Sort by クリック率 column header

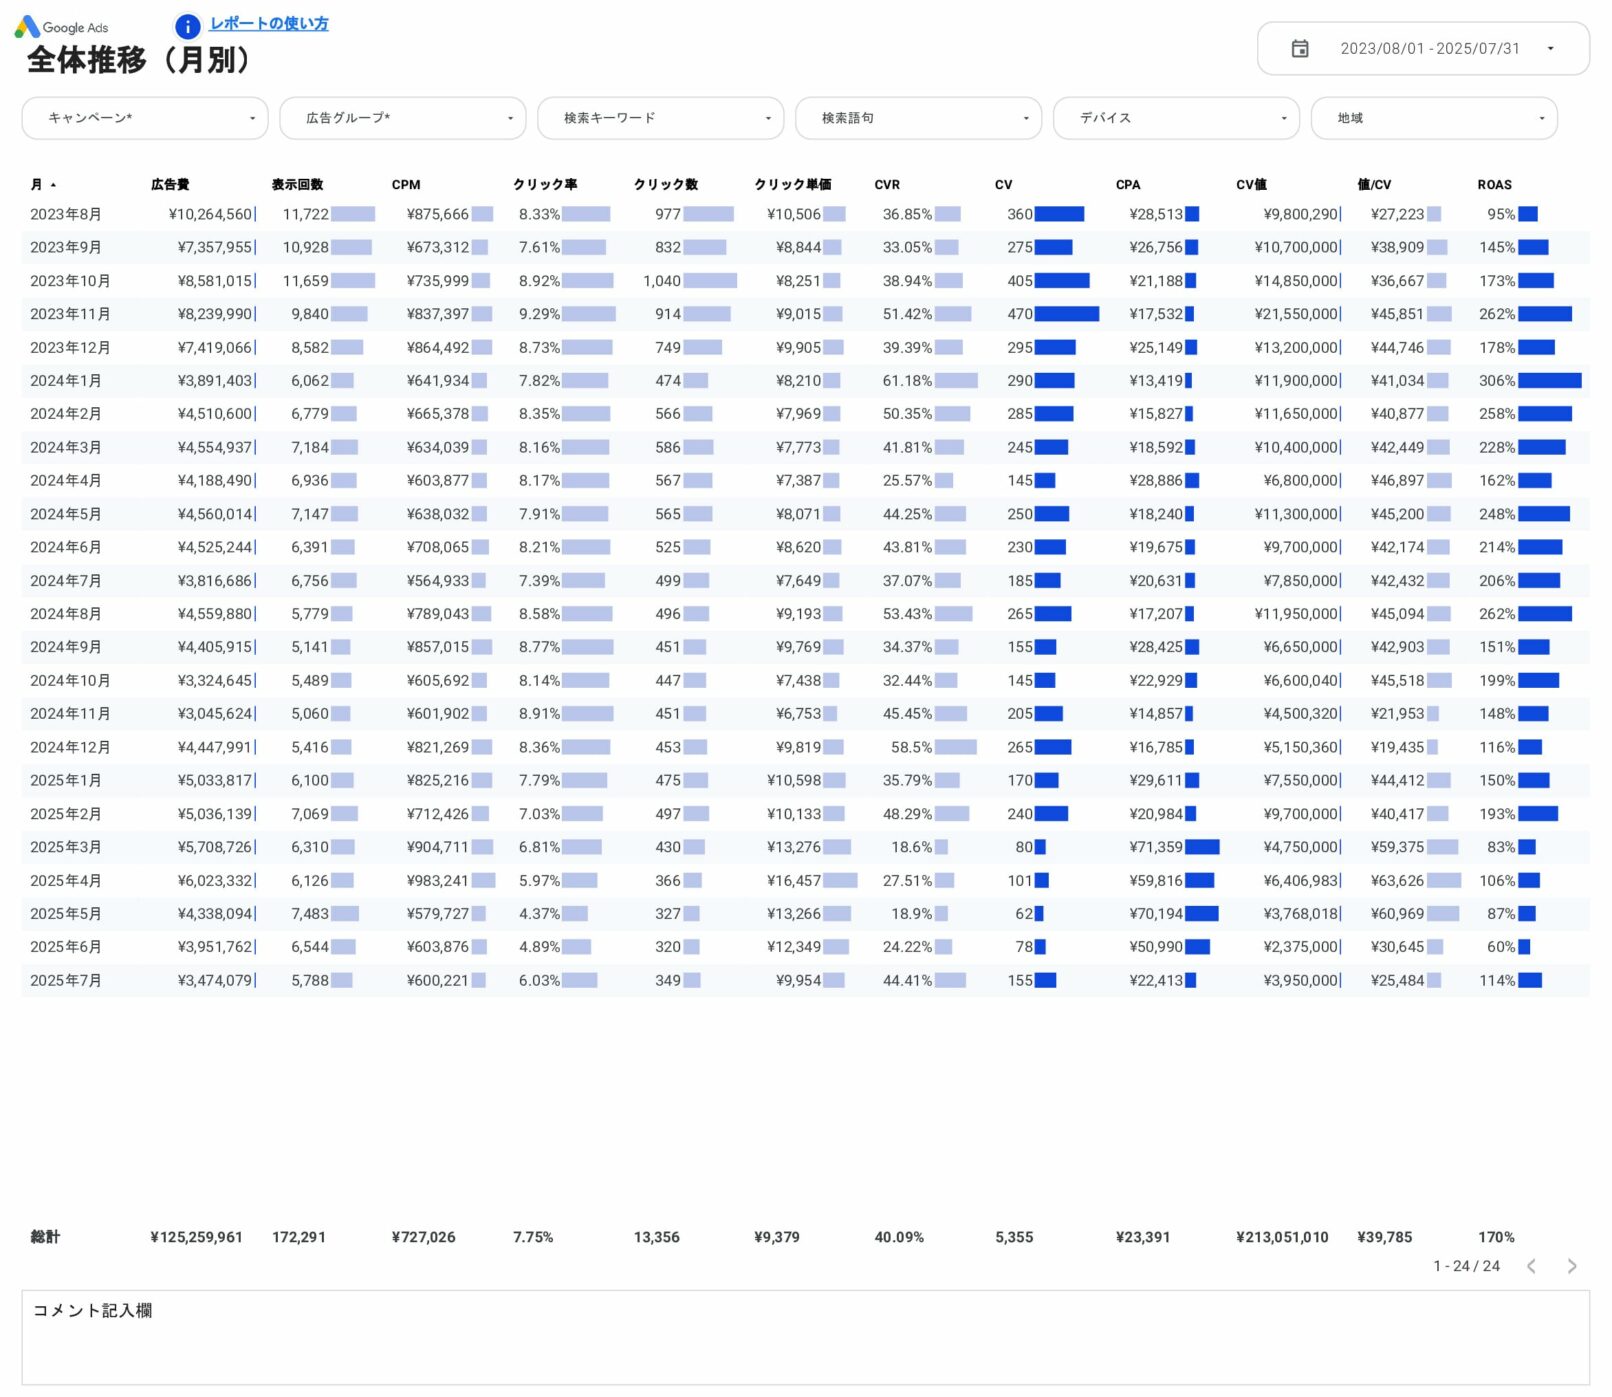tap(545, 185)
